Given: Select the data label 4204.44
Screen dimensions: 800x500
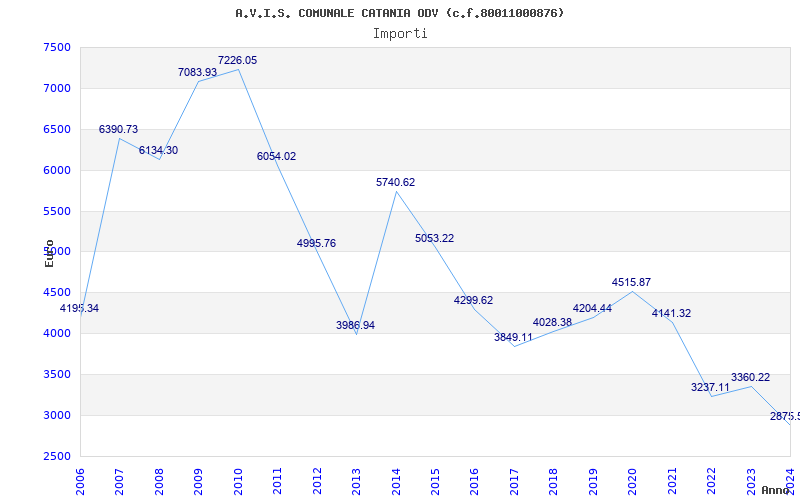Looking at the screenshot, I should [592, 308].
